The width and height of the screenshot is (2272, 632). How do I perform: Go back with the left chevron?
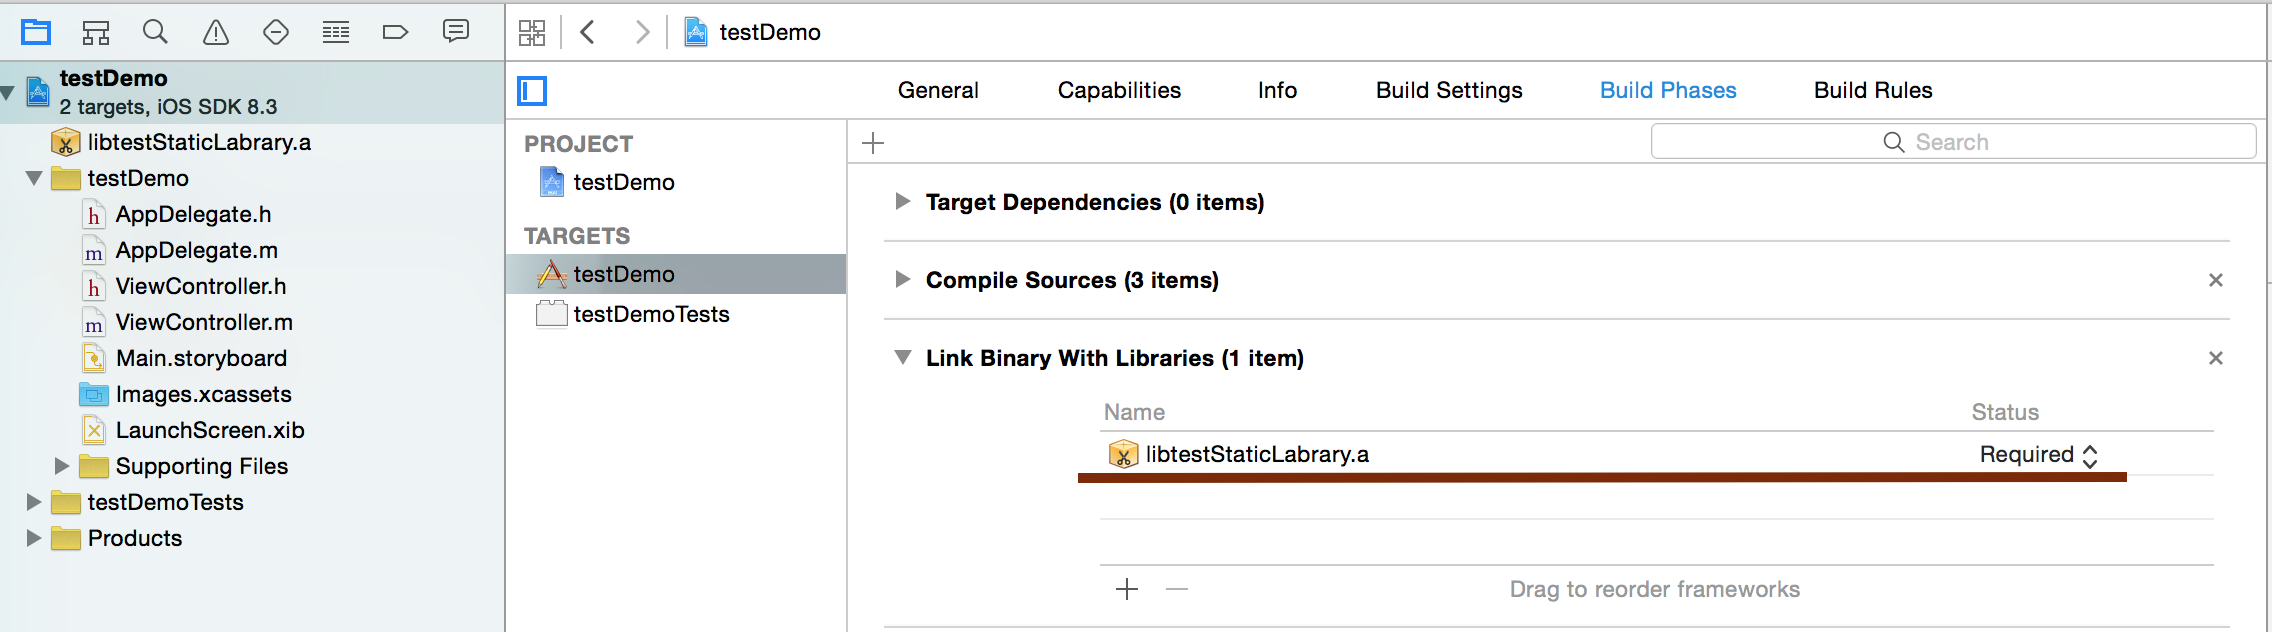[x=588, y=32]
